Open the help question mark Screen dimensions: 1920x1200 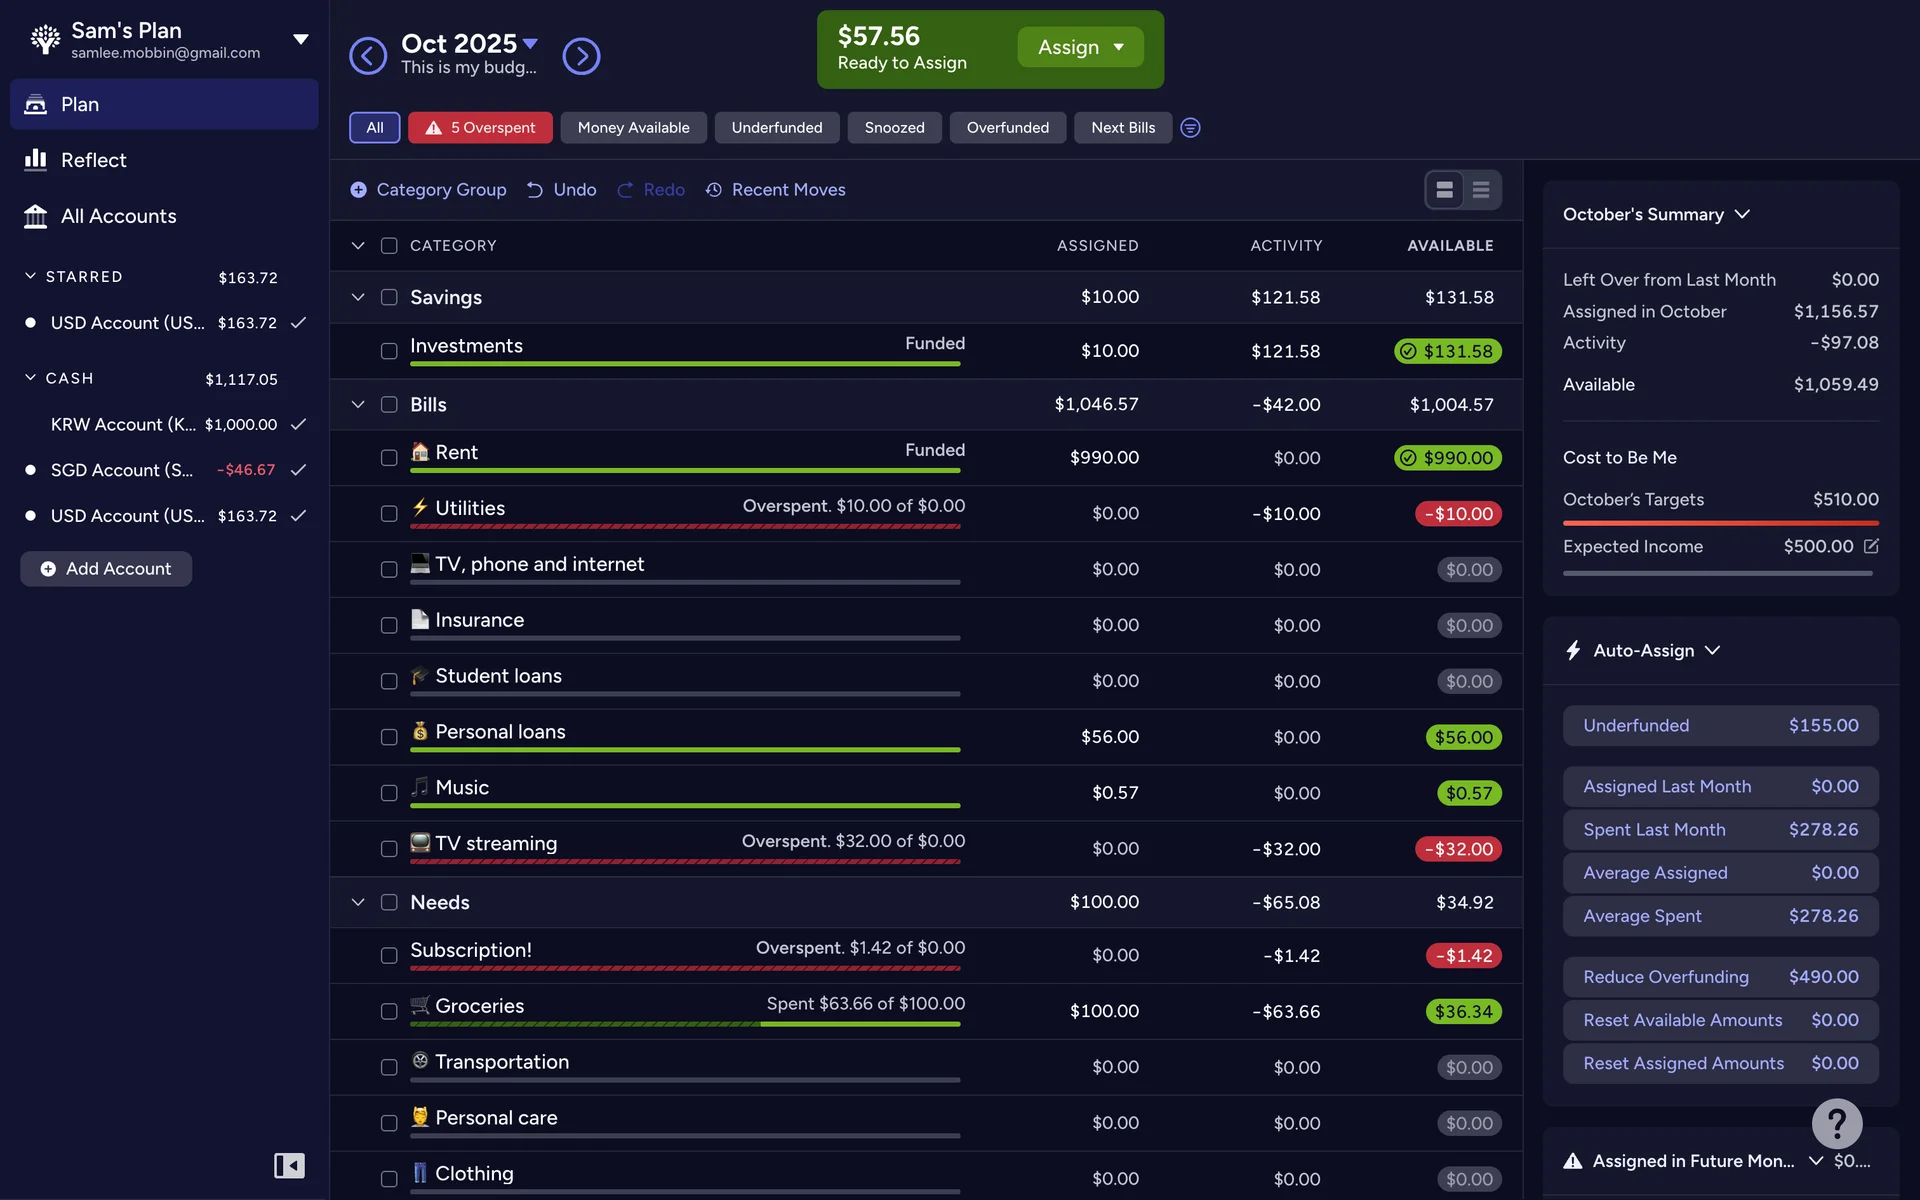point(1836,1124)
